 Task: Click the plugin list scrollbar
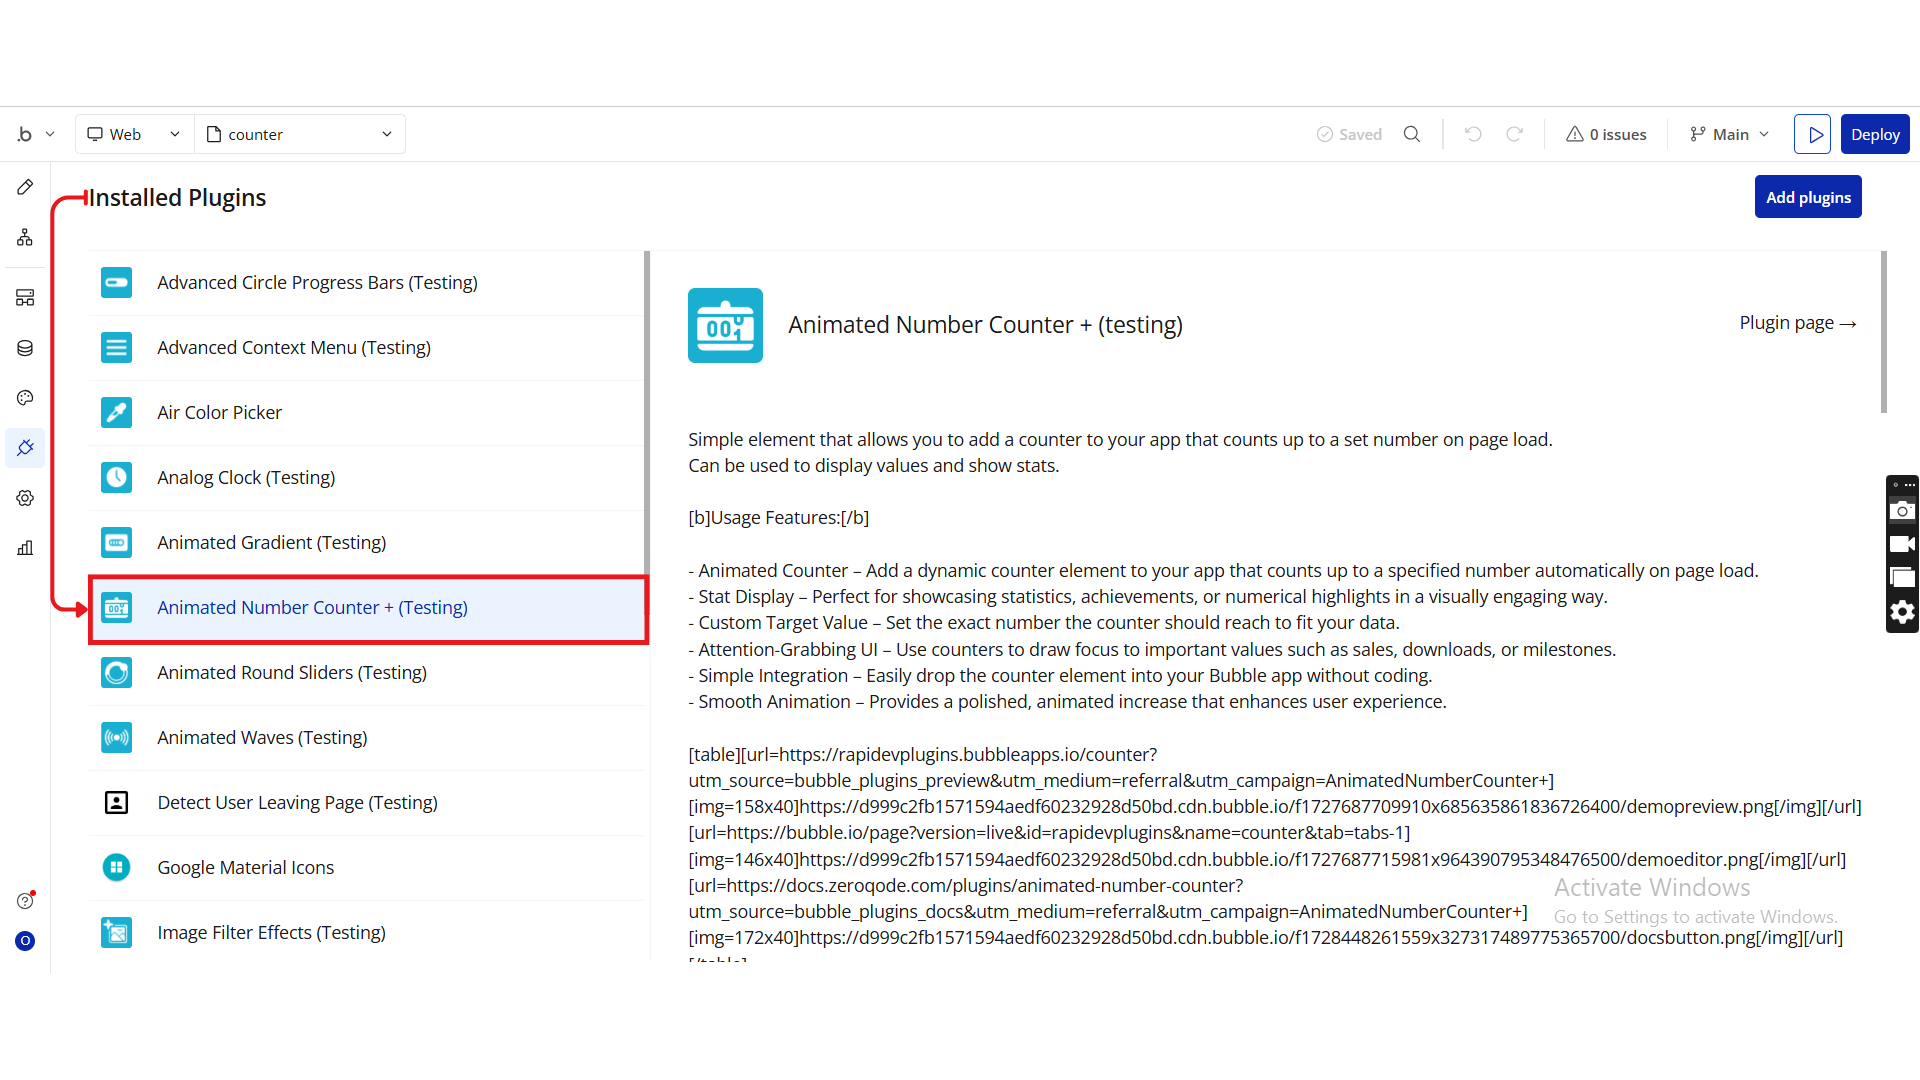[x=647, y=410]
